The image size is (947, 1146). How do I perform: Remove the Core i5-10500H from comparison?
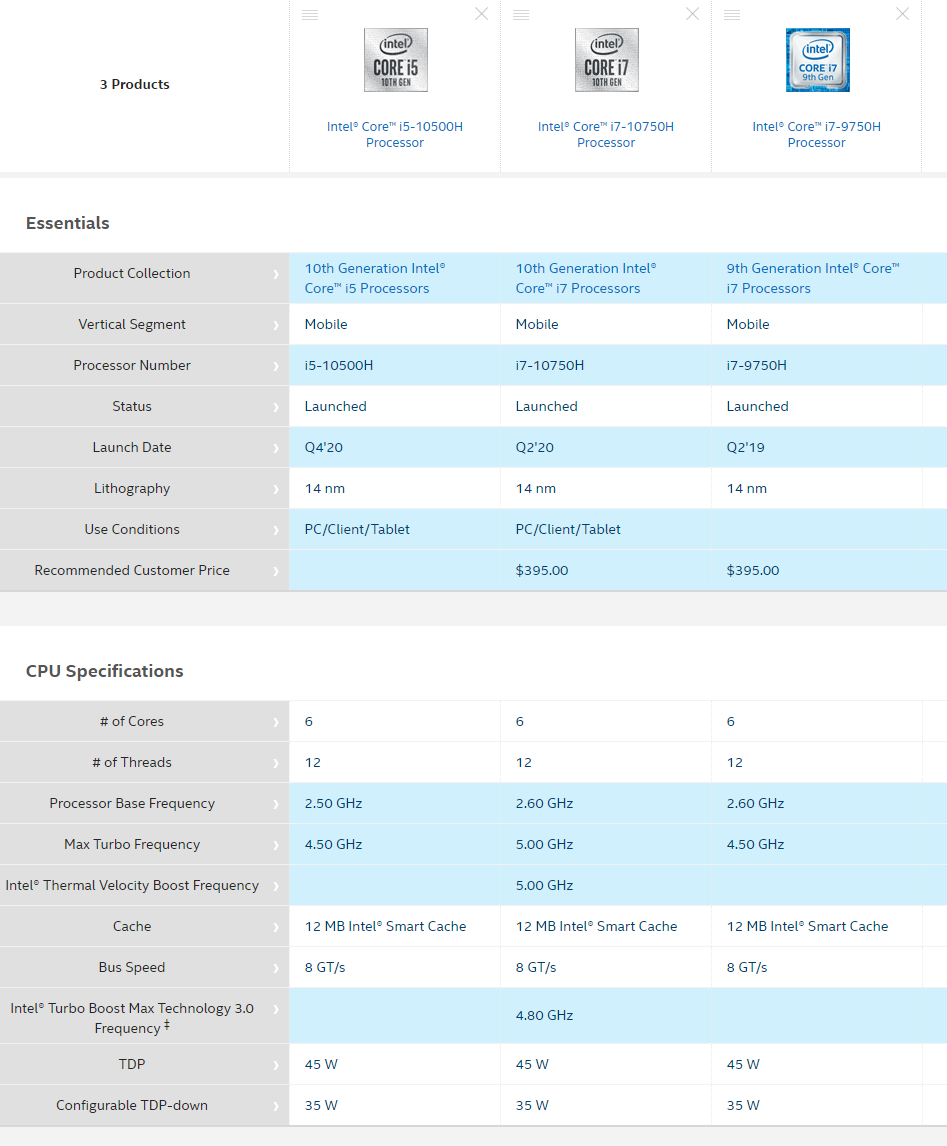click(x=481, y=14)
